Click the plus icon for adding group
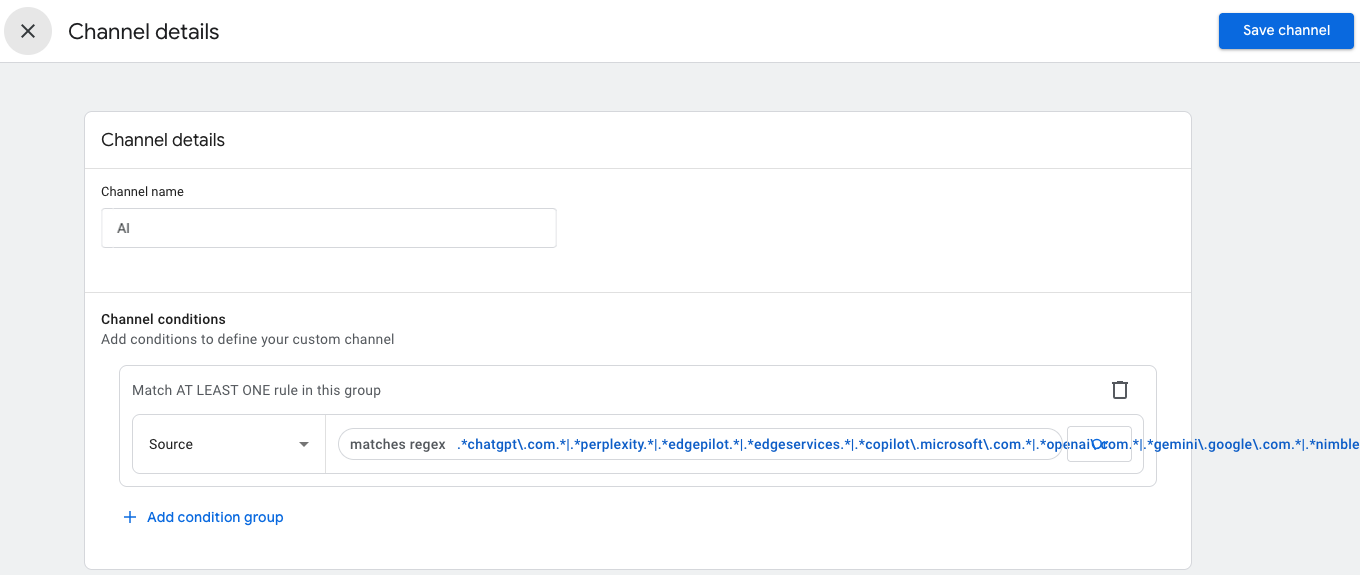This screenshot has width=1360, height=575. click(x=129, y=517)
